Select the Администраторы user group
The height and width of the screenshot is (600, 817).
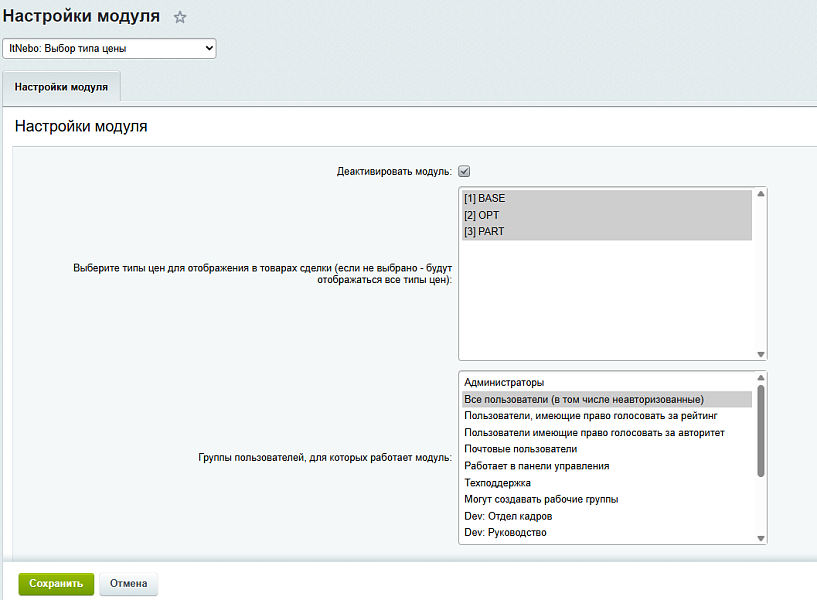pos(607,383)
